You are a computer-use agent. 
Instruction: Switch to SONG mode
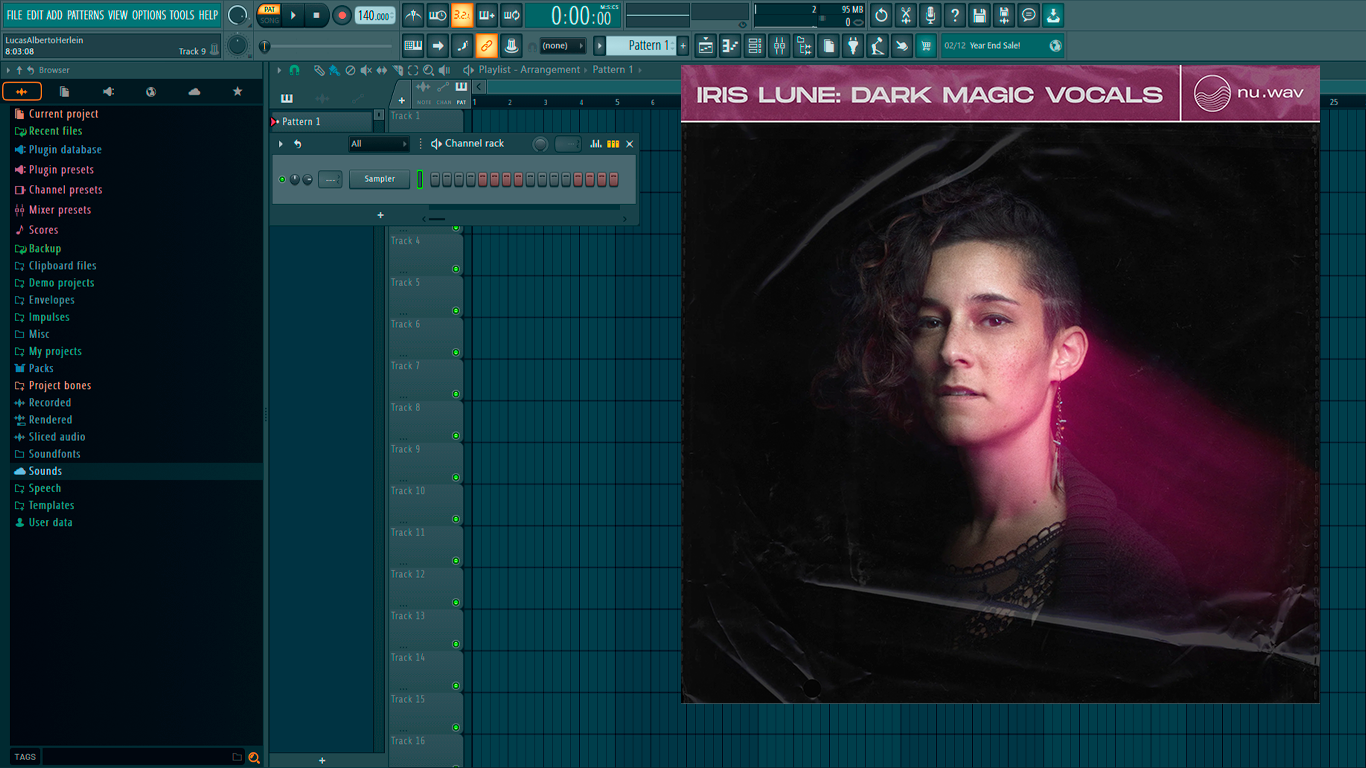coord(269,20)
